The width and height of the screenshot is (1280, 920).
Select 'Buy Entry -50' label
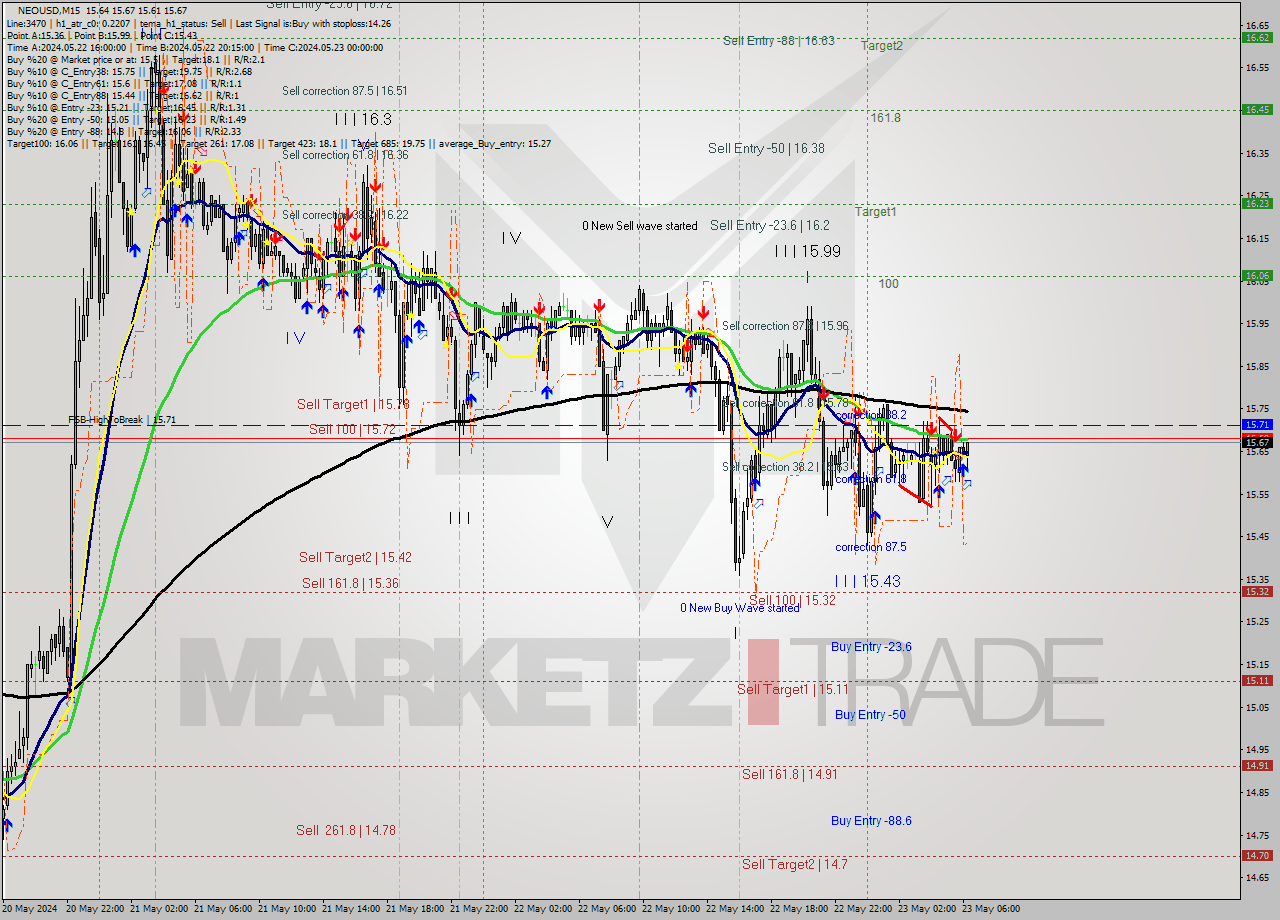870,714
